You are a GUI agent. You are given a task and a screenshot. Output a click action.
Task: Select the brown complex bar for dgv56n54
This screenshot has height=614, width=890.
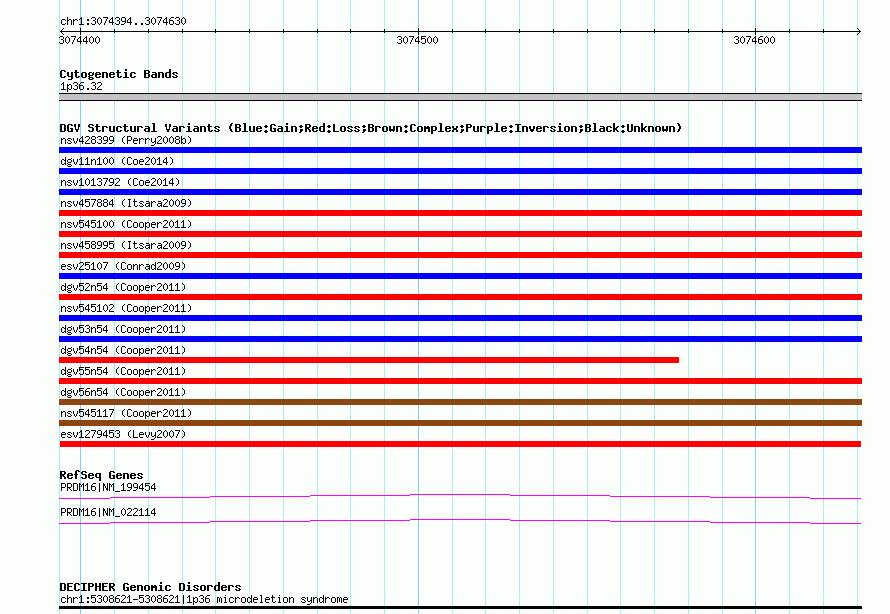click(x=460, y=402)
